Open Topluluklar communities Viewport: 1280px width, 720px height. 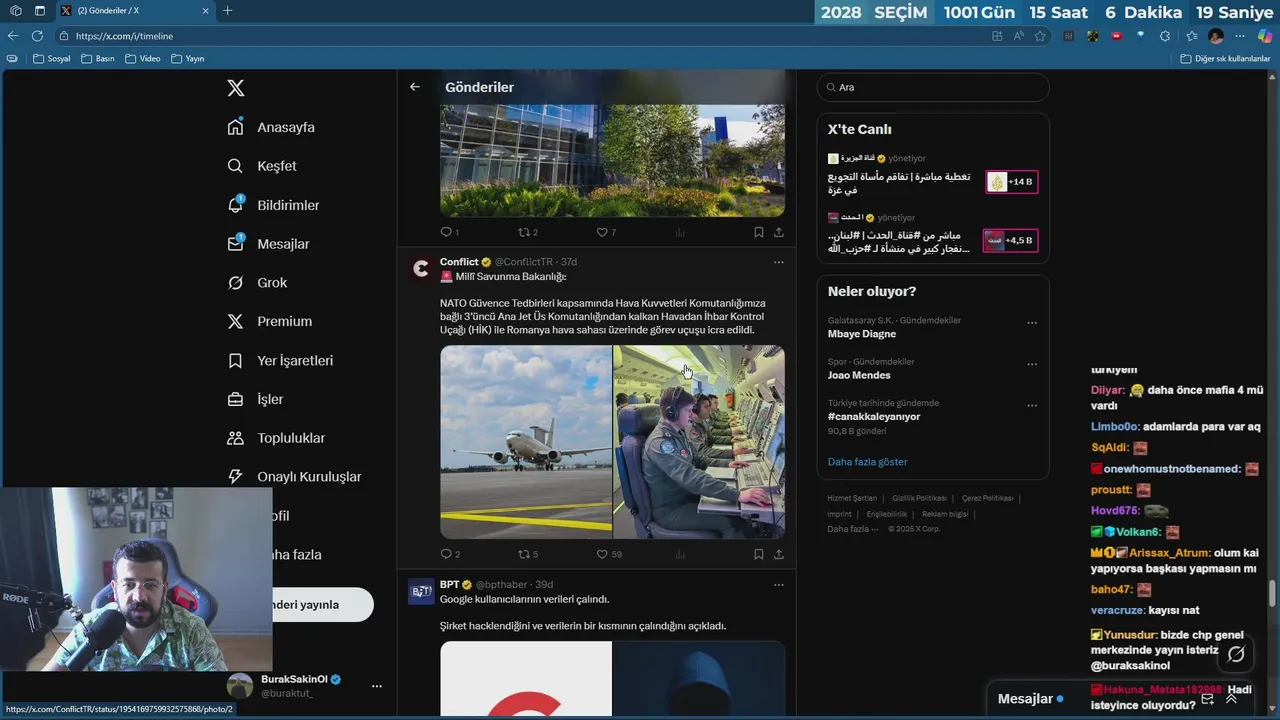pos(276,438)
